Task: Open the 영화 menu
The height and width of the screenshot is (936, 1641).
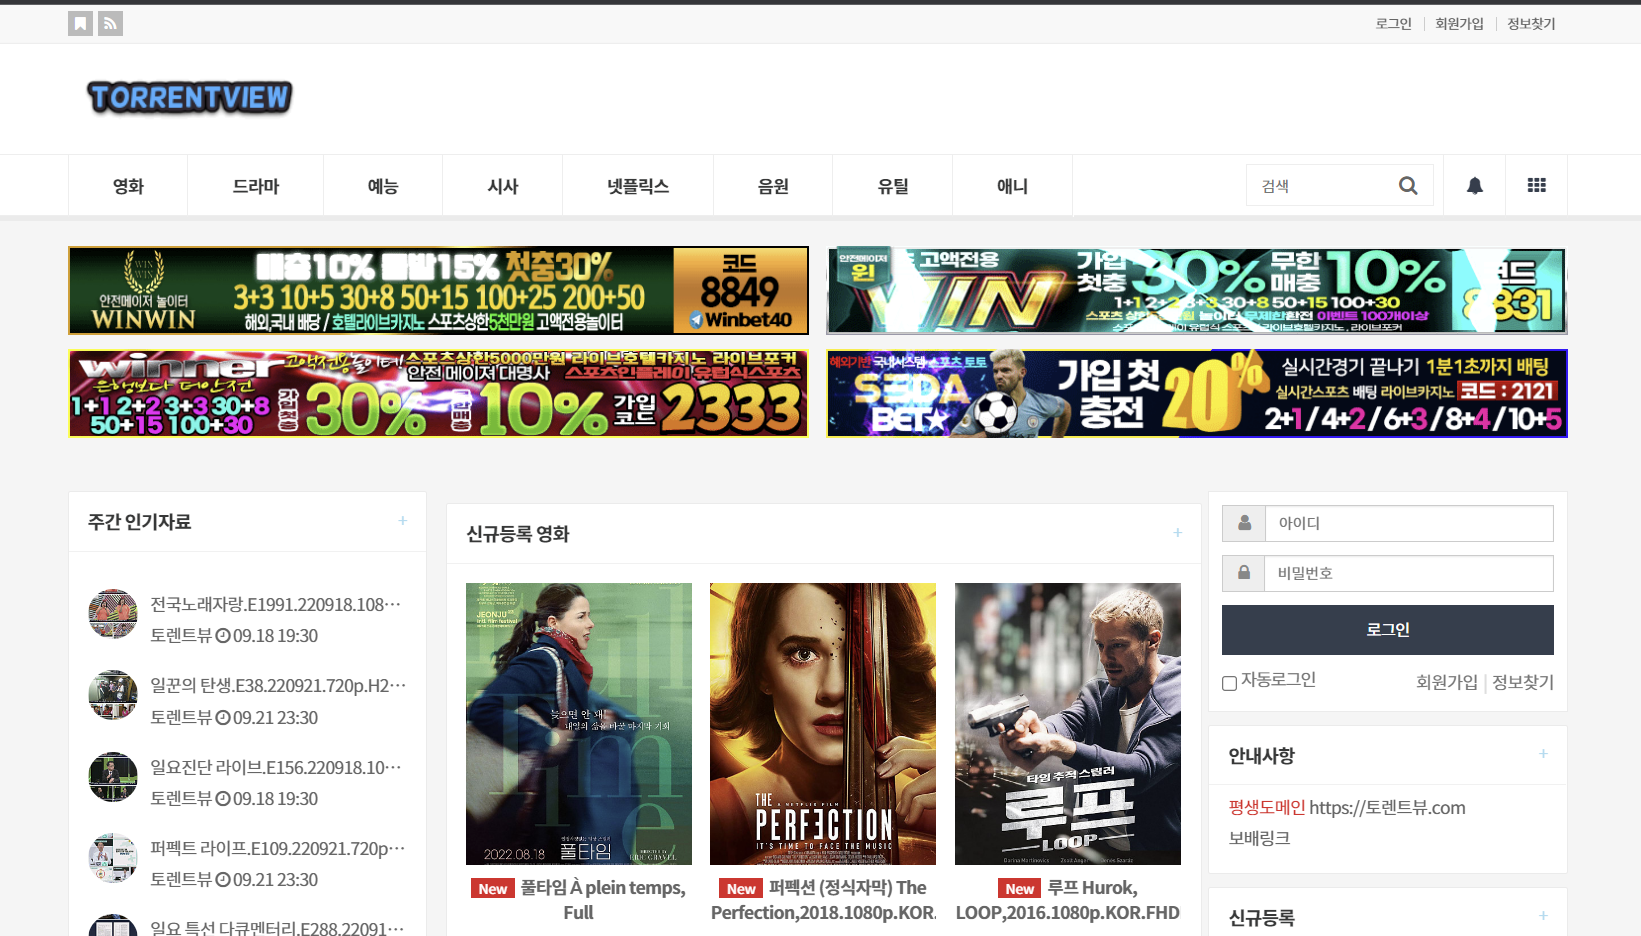Action: pyautogui.click(x=128, y=185)
